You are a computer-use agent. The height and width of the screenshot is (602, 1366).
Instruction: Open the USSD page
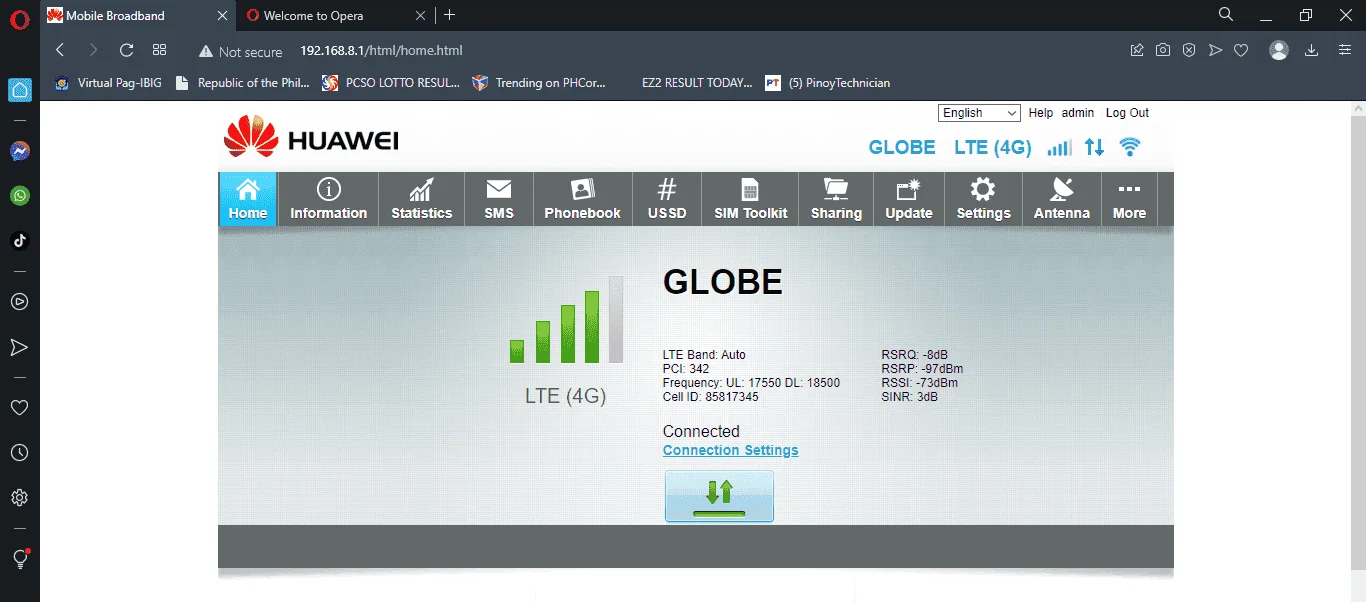[x=667, y=199]
